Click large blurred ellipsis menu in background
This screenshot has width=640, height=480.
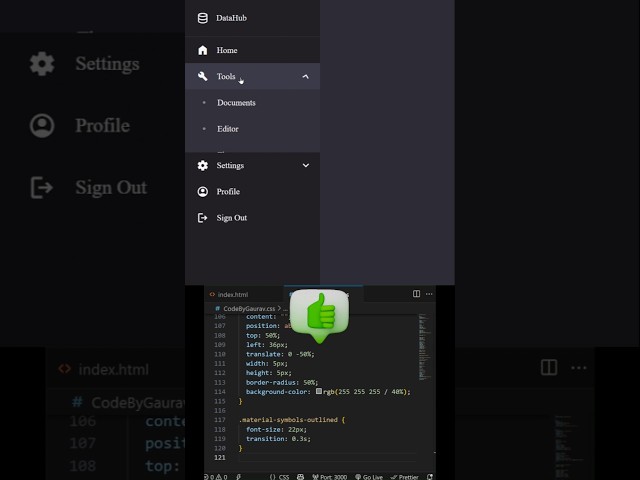pos(579,368)
